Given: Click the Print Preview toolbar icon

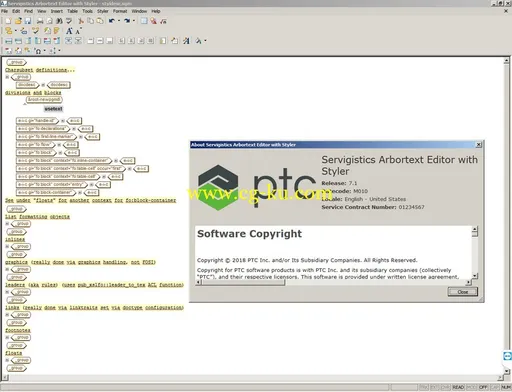Looking at the screenshot, I should 49,21.
